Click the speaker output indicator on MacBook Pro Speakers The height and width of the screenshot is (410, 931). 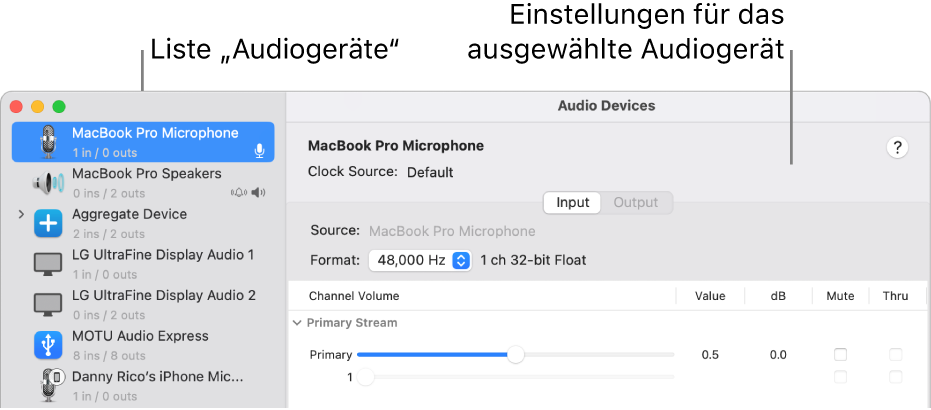[x=259, y=192]
